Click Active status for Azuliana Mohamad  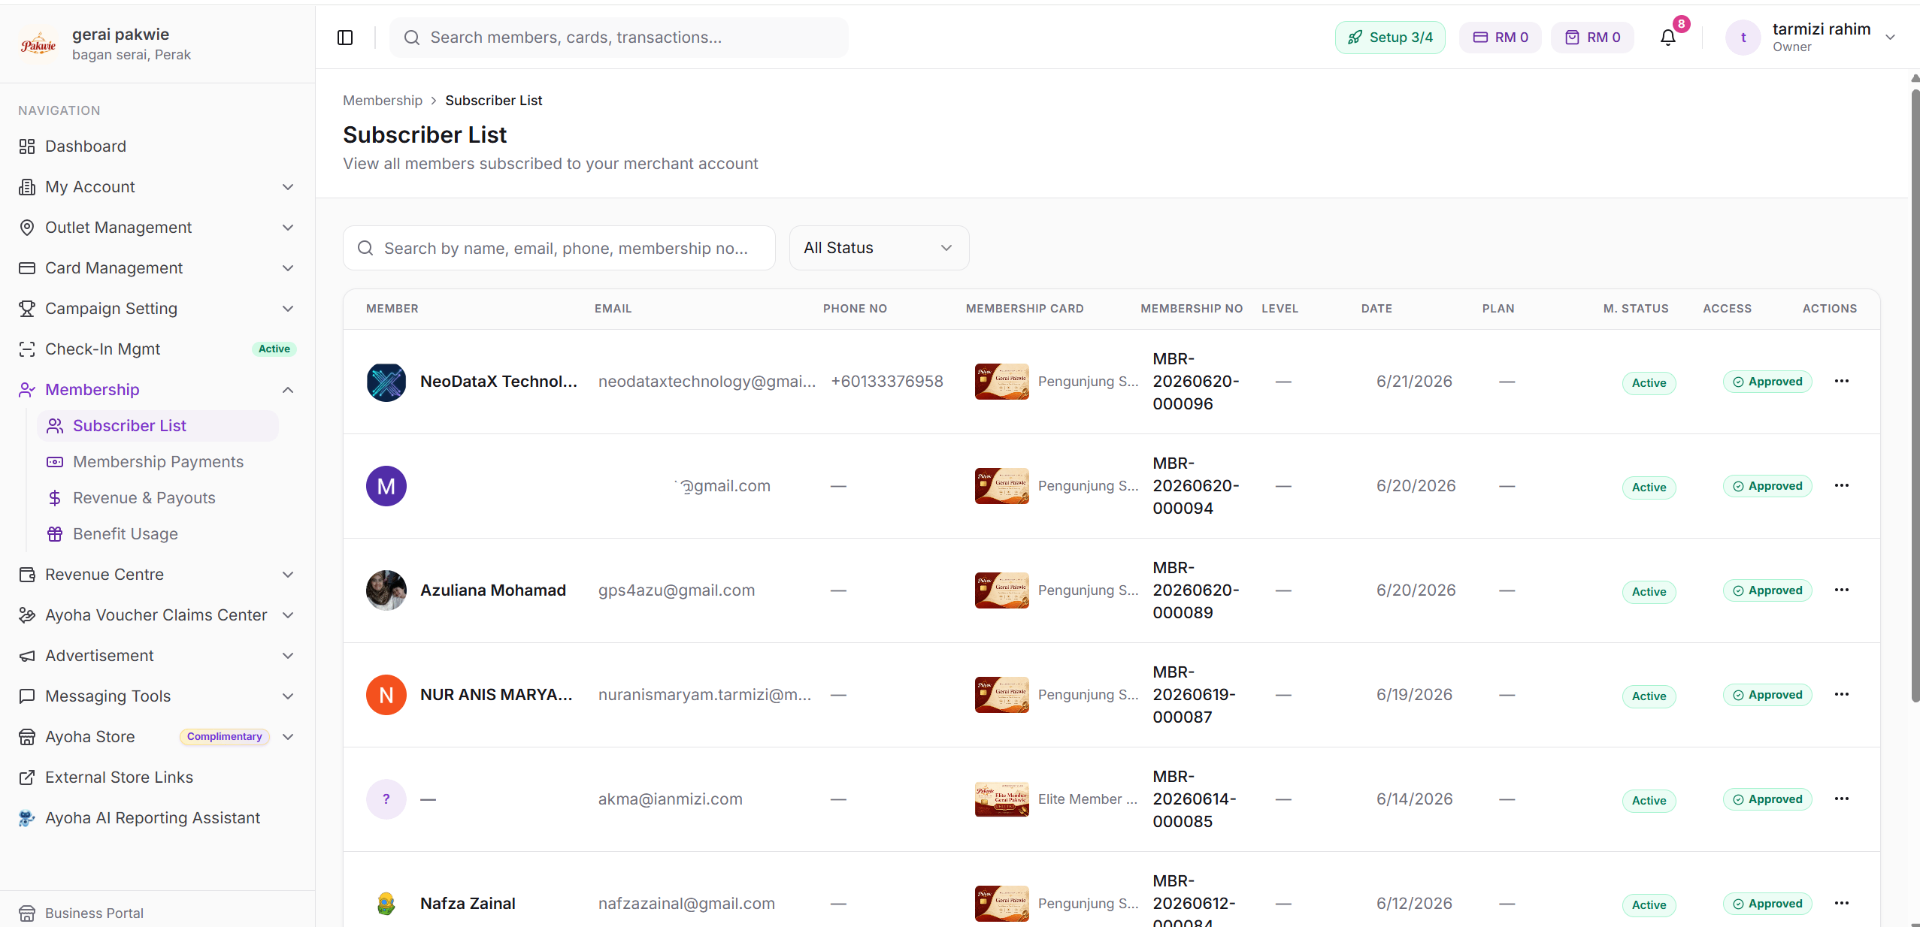point(1648,592)
